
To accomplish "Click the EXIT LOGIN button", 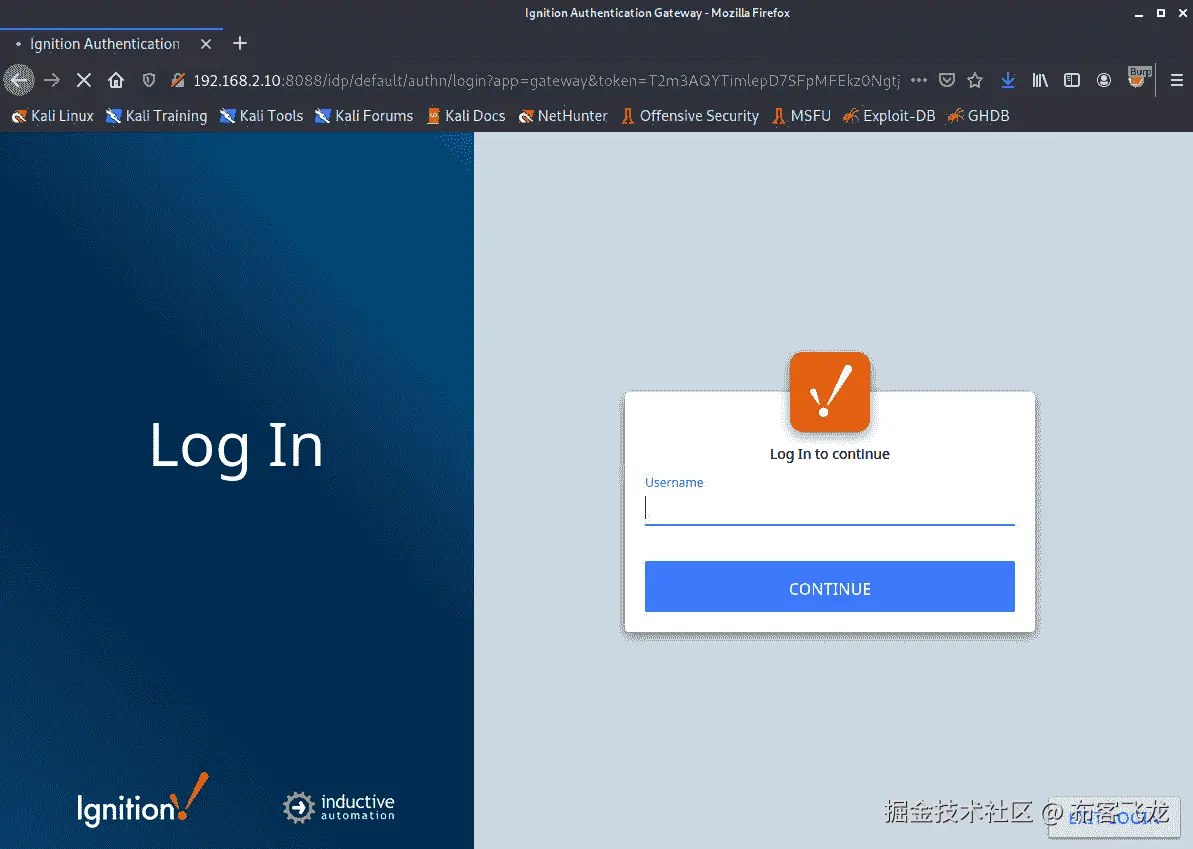I will tap(1114, 818).
